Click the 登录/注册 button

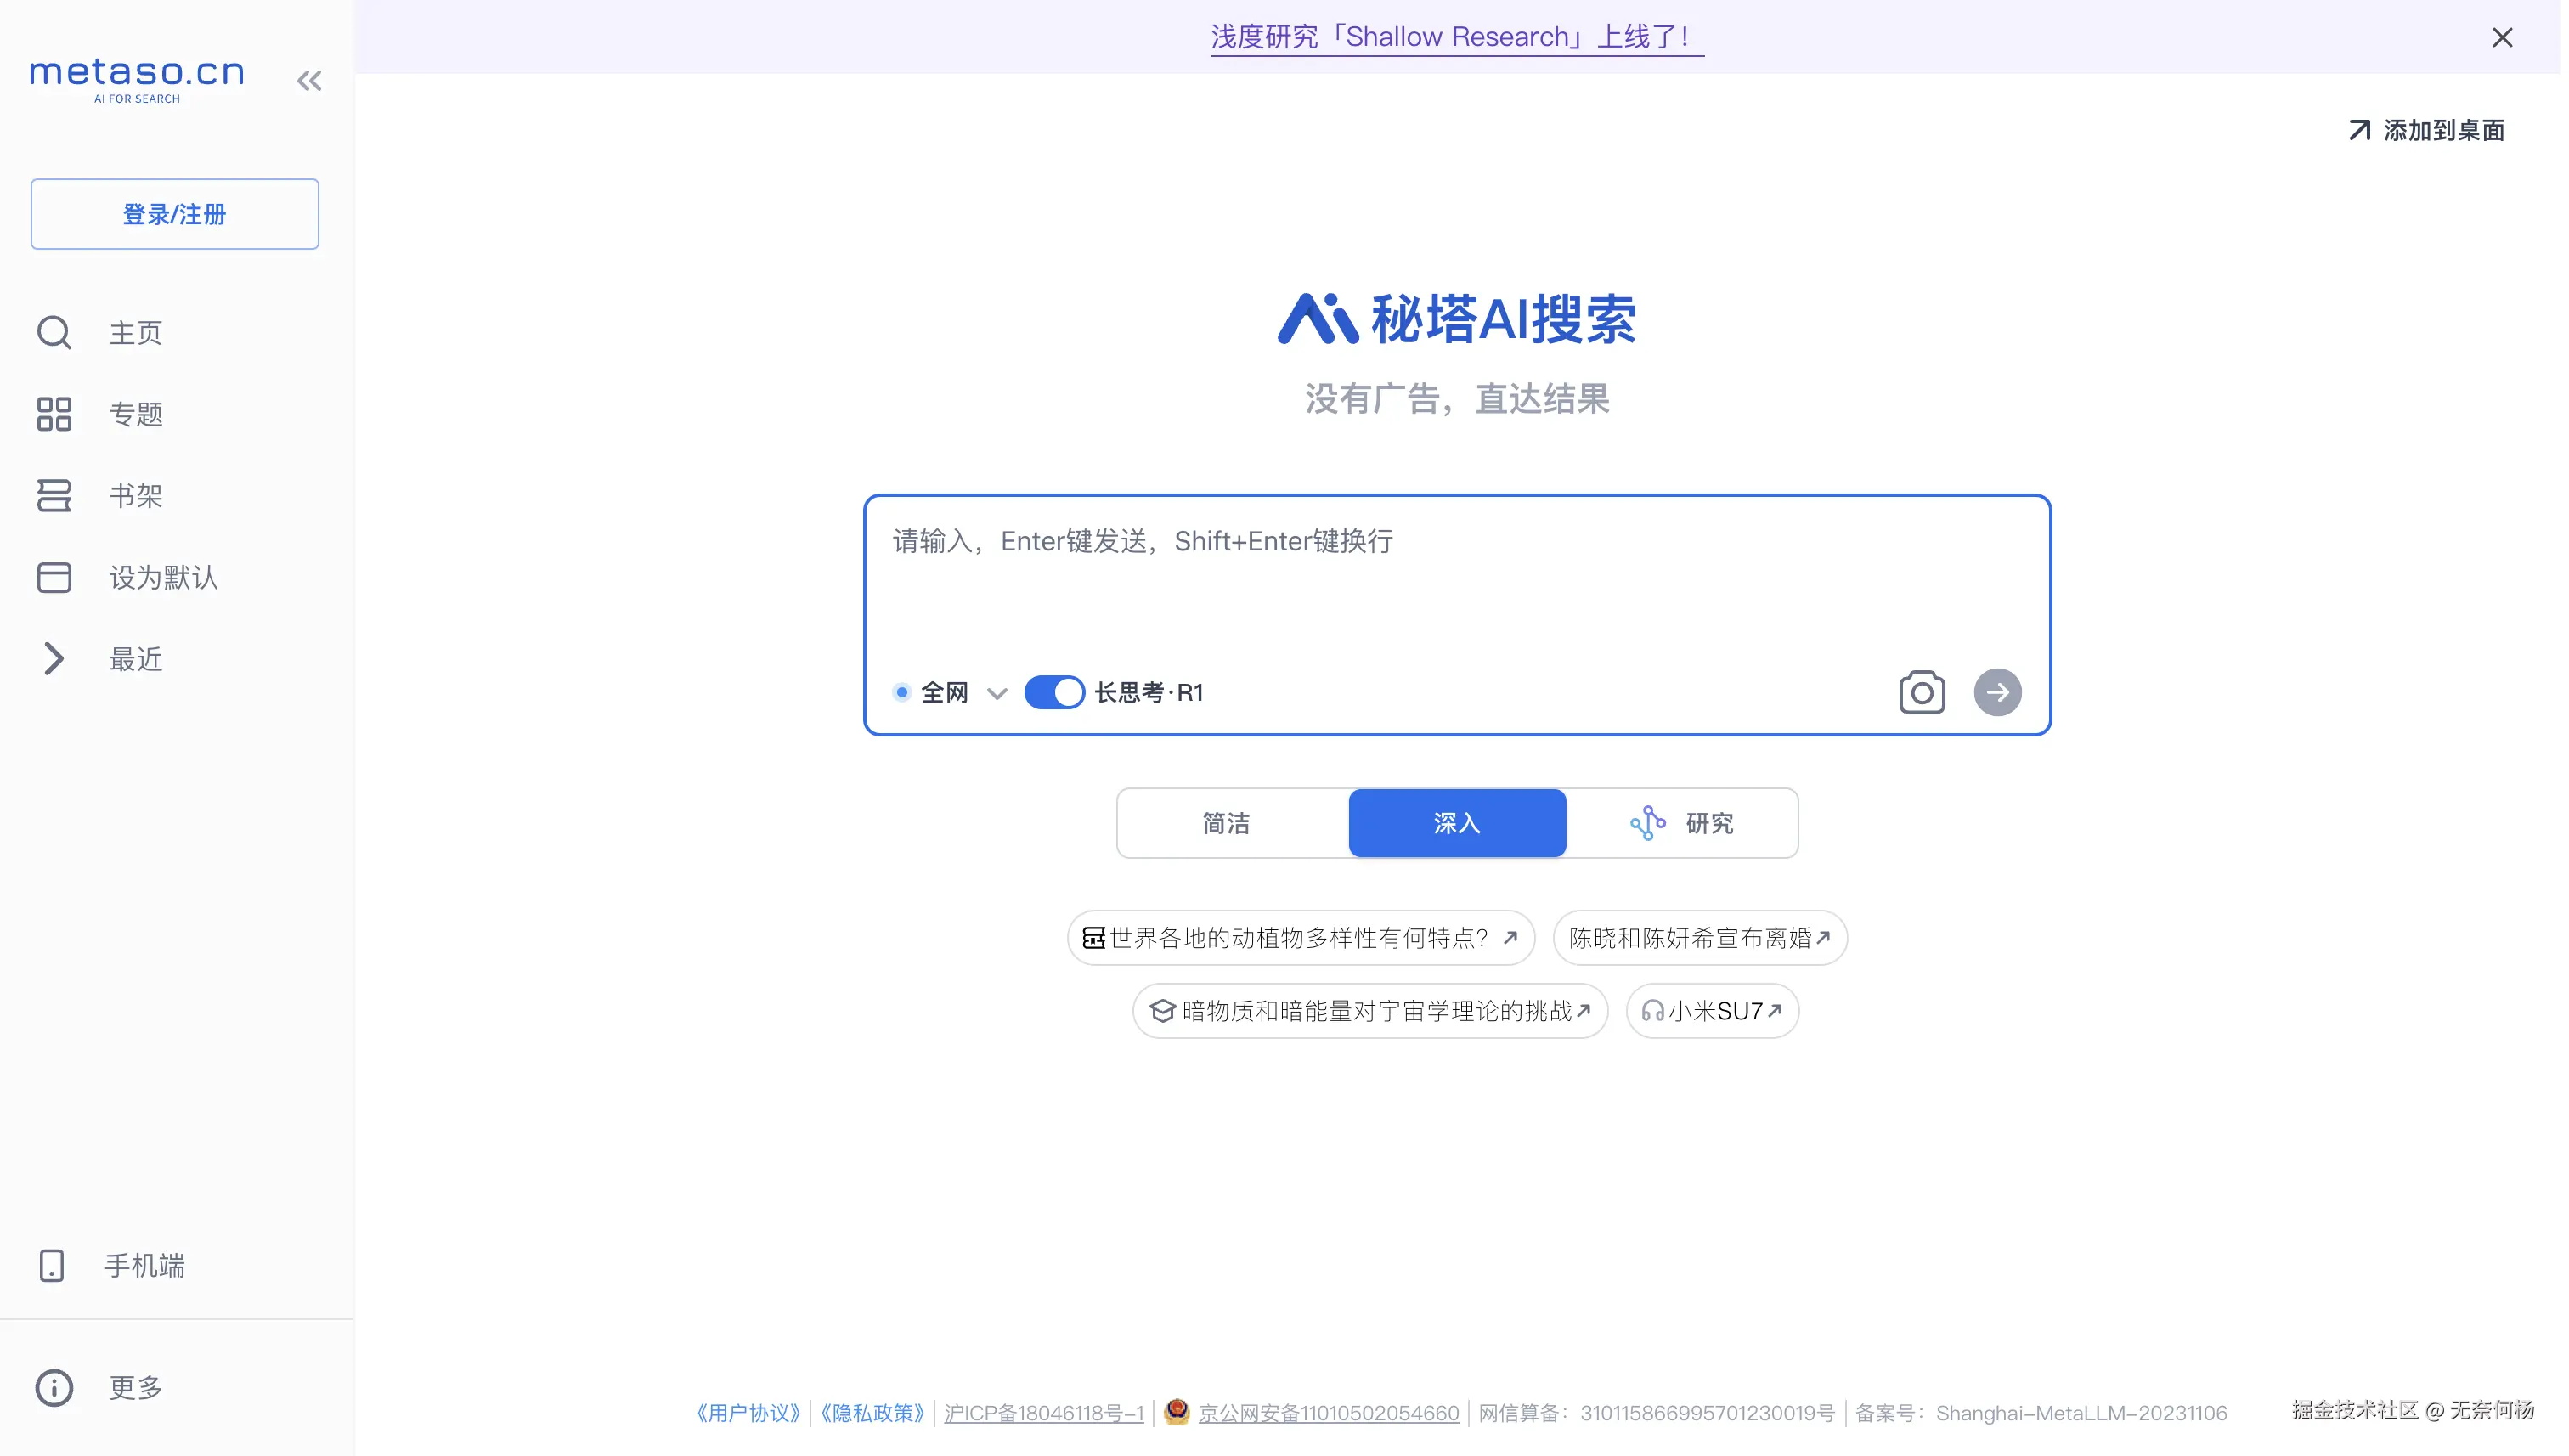point(175,214)
